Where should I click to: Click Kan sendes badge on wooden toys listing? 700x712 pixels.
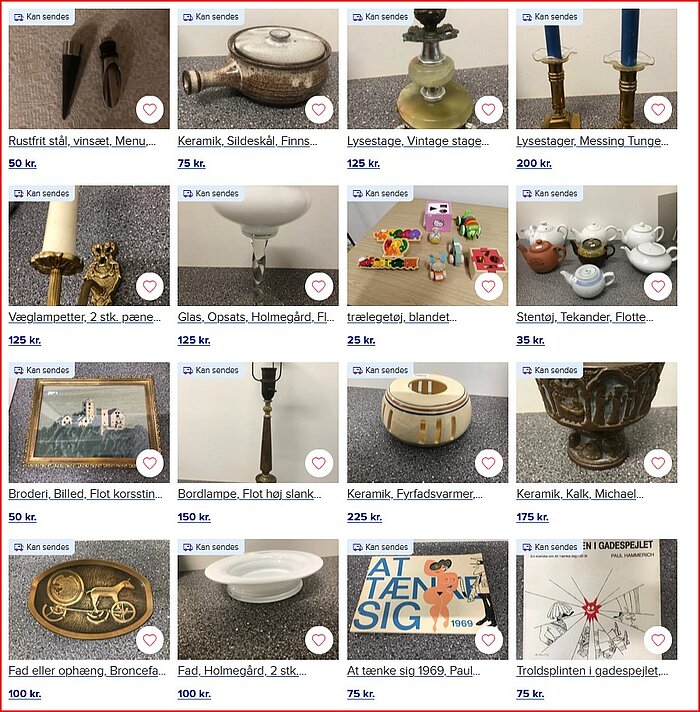(x=380, y=193)
